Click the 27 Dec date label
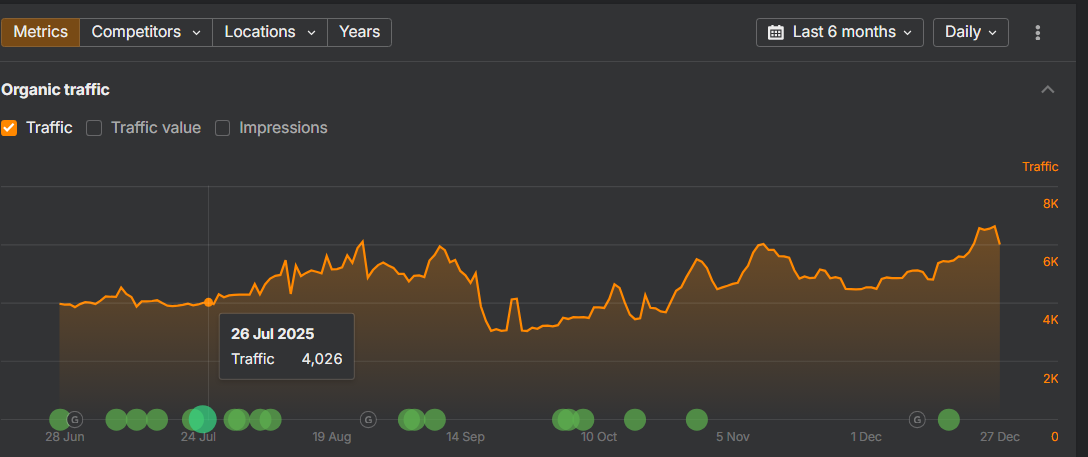The height and width of the screenshot is (457, 1088). pyautogui.click(x=999, y=437)
